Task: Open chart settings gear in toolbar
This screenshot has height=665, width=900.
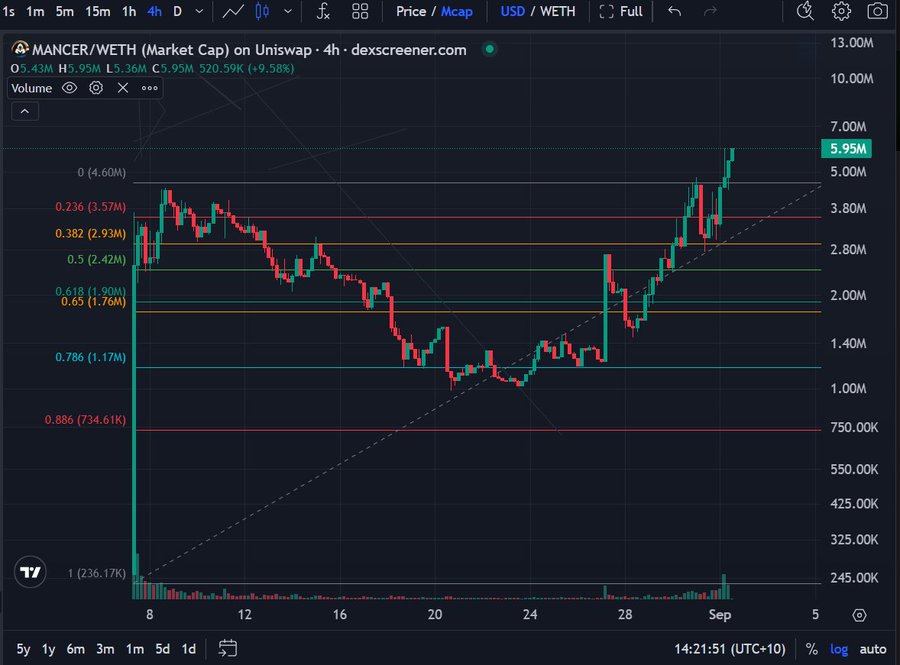Action: tap(841, 11)
